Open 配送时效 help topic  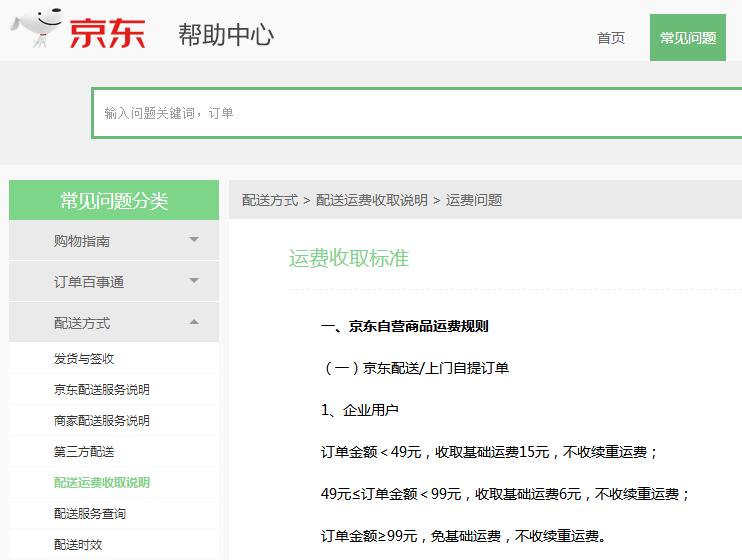point(78,544)
